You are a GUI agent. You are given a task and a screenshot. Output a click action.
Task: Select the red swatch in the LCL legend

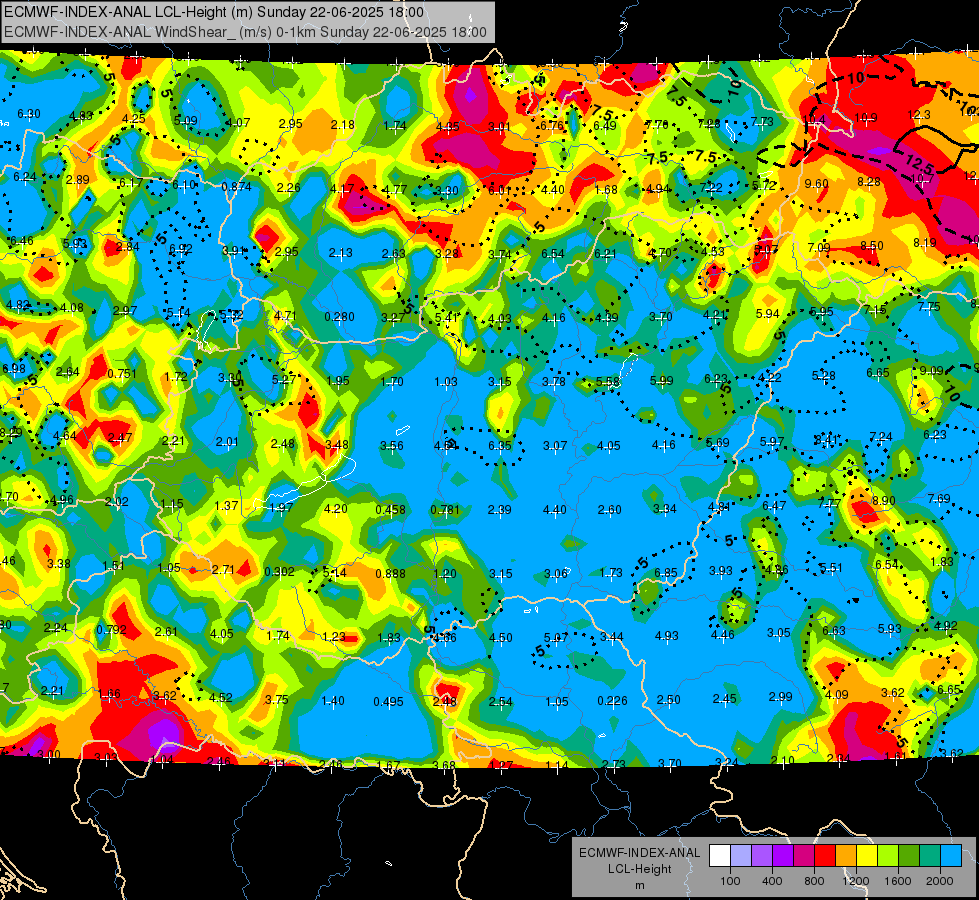point(825,856)
